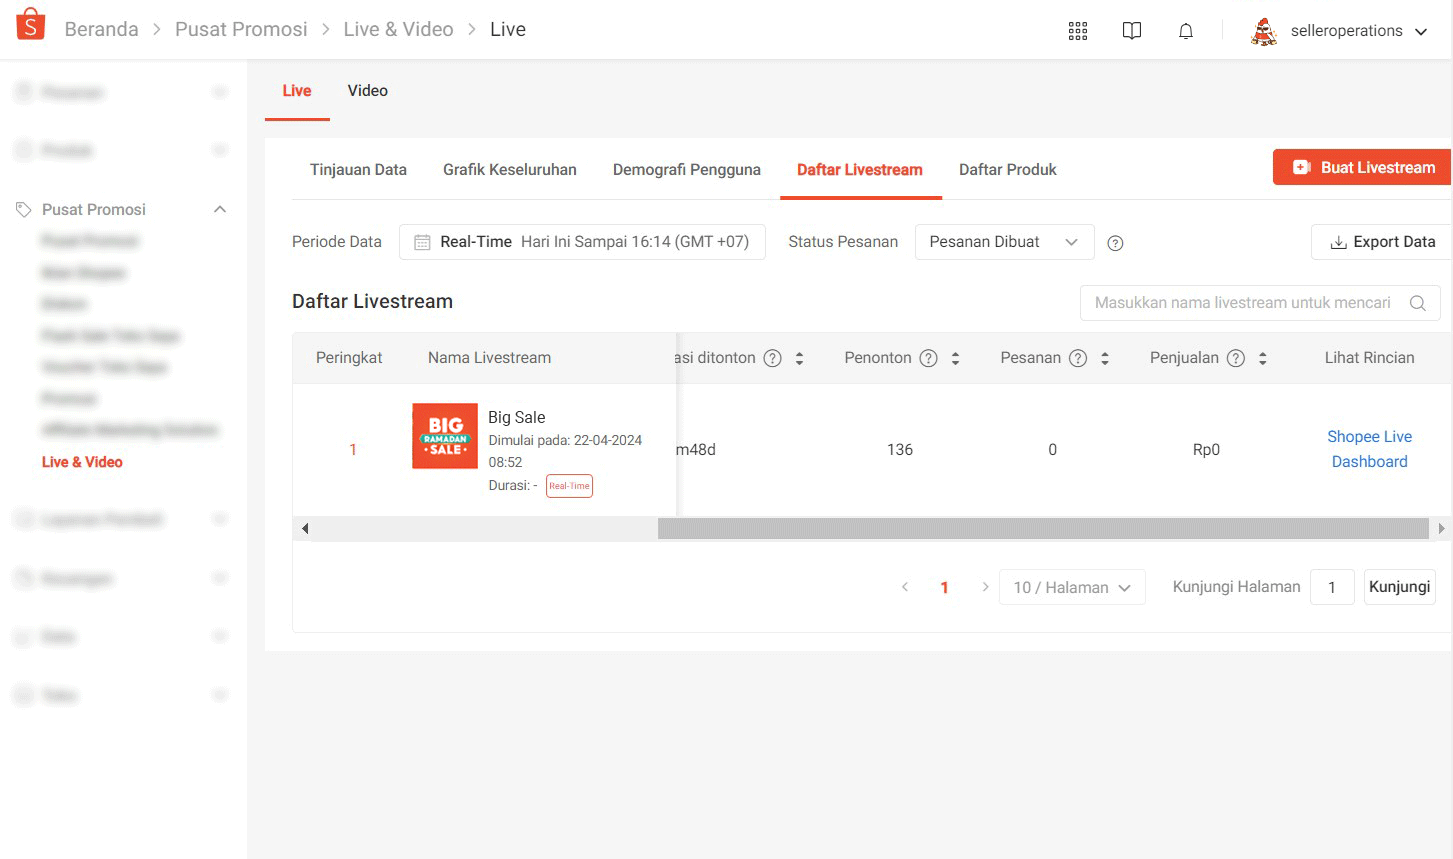Click the help icon next to 'ditonton' column
Viewport: 1453px width, 859px height.
click(773, 358)
